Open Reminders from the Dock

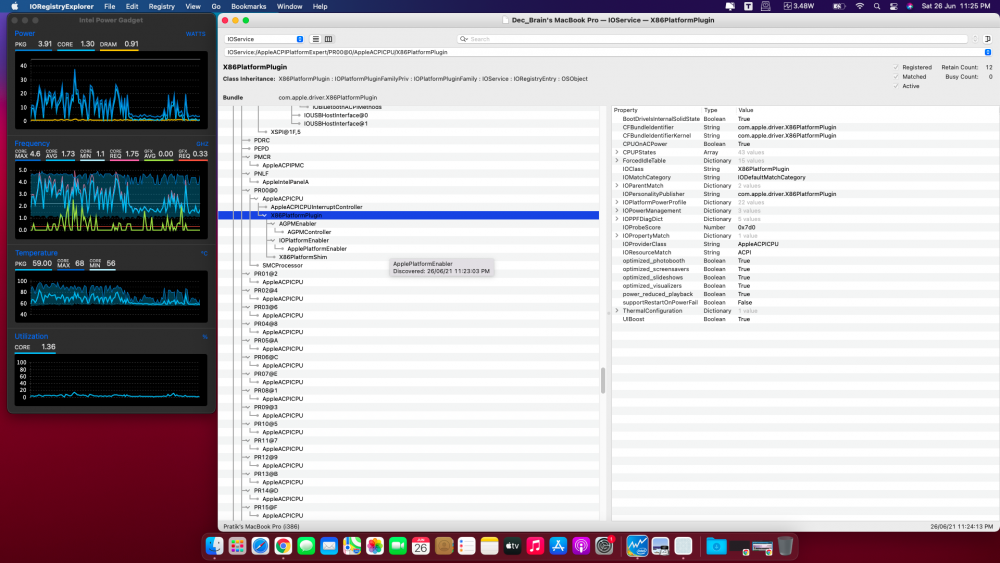pos(467,546)
